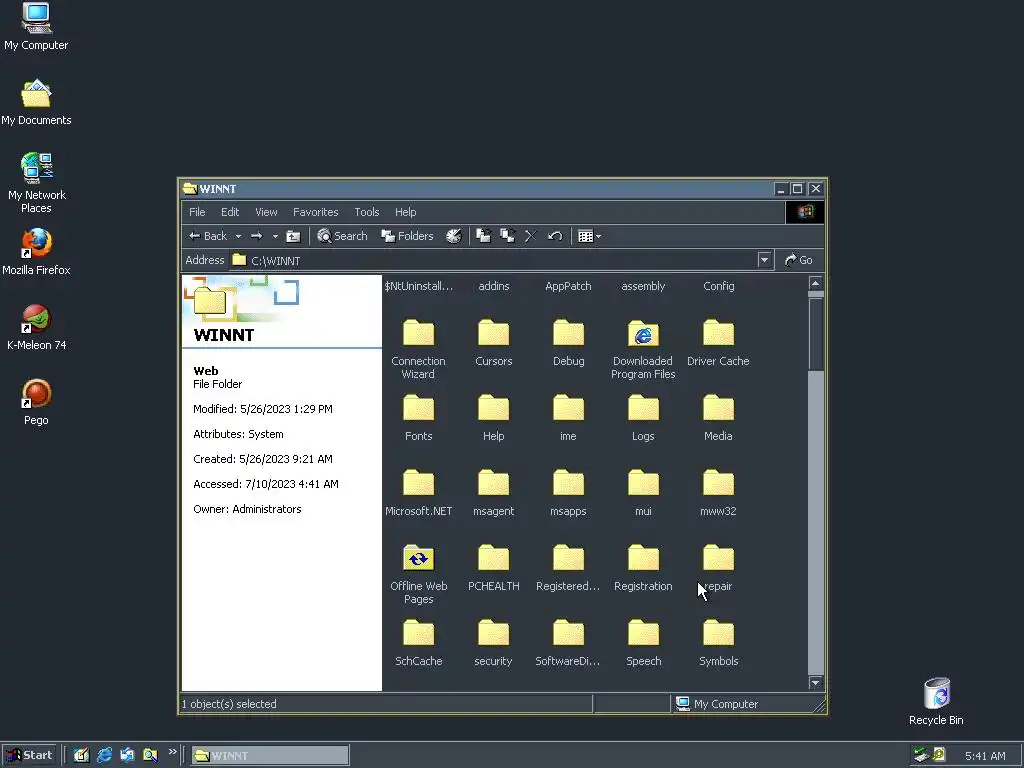Select the Microsoft.NET folder

(419, 492)
